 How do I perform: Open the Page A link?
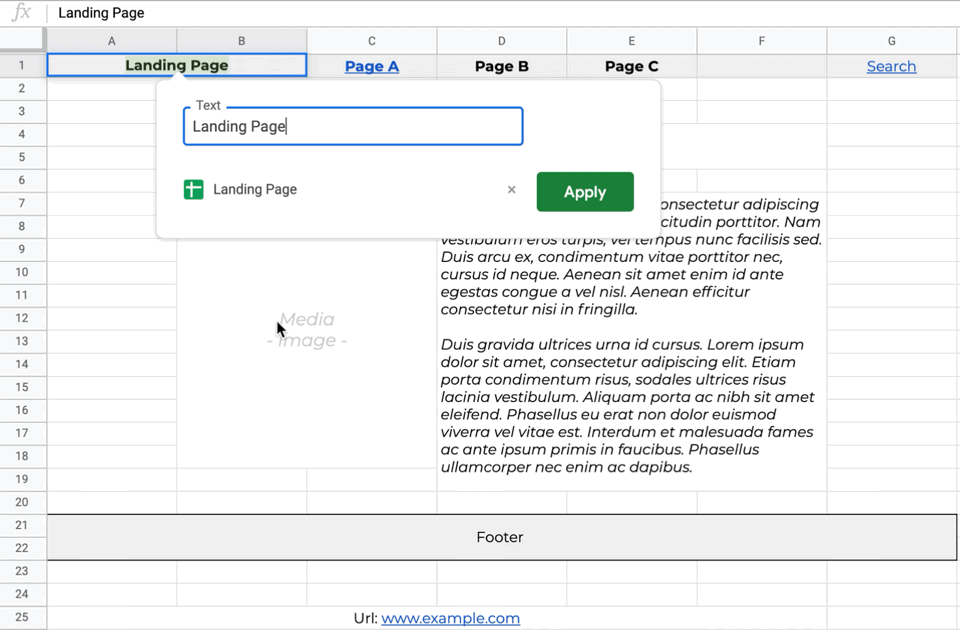(372, 66)
